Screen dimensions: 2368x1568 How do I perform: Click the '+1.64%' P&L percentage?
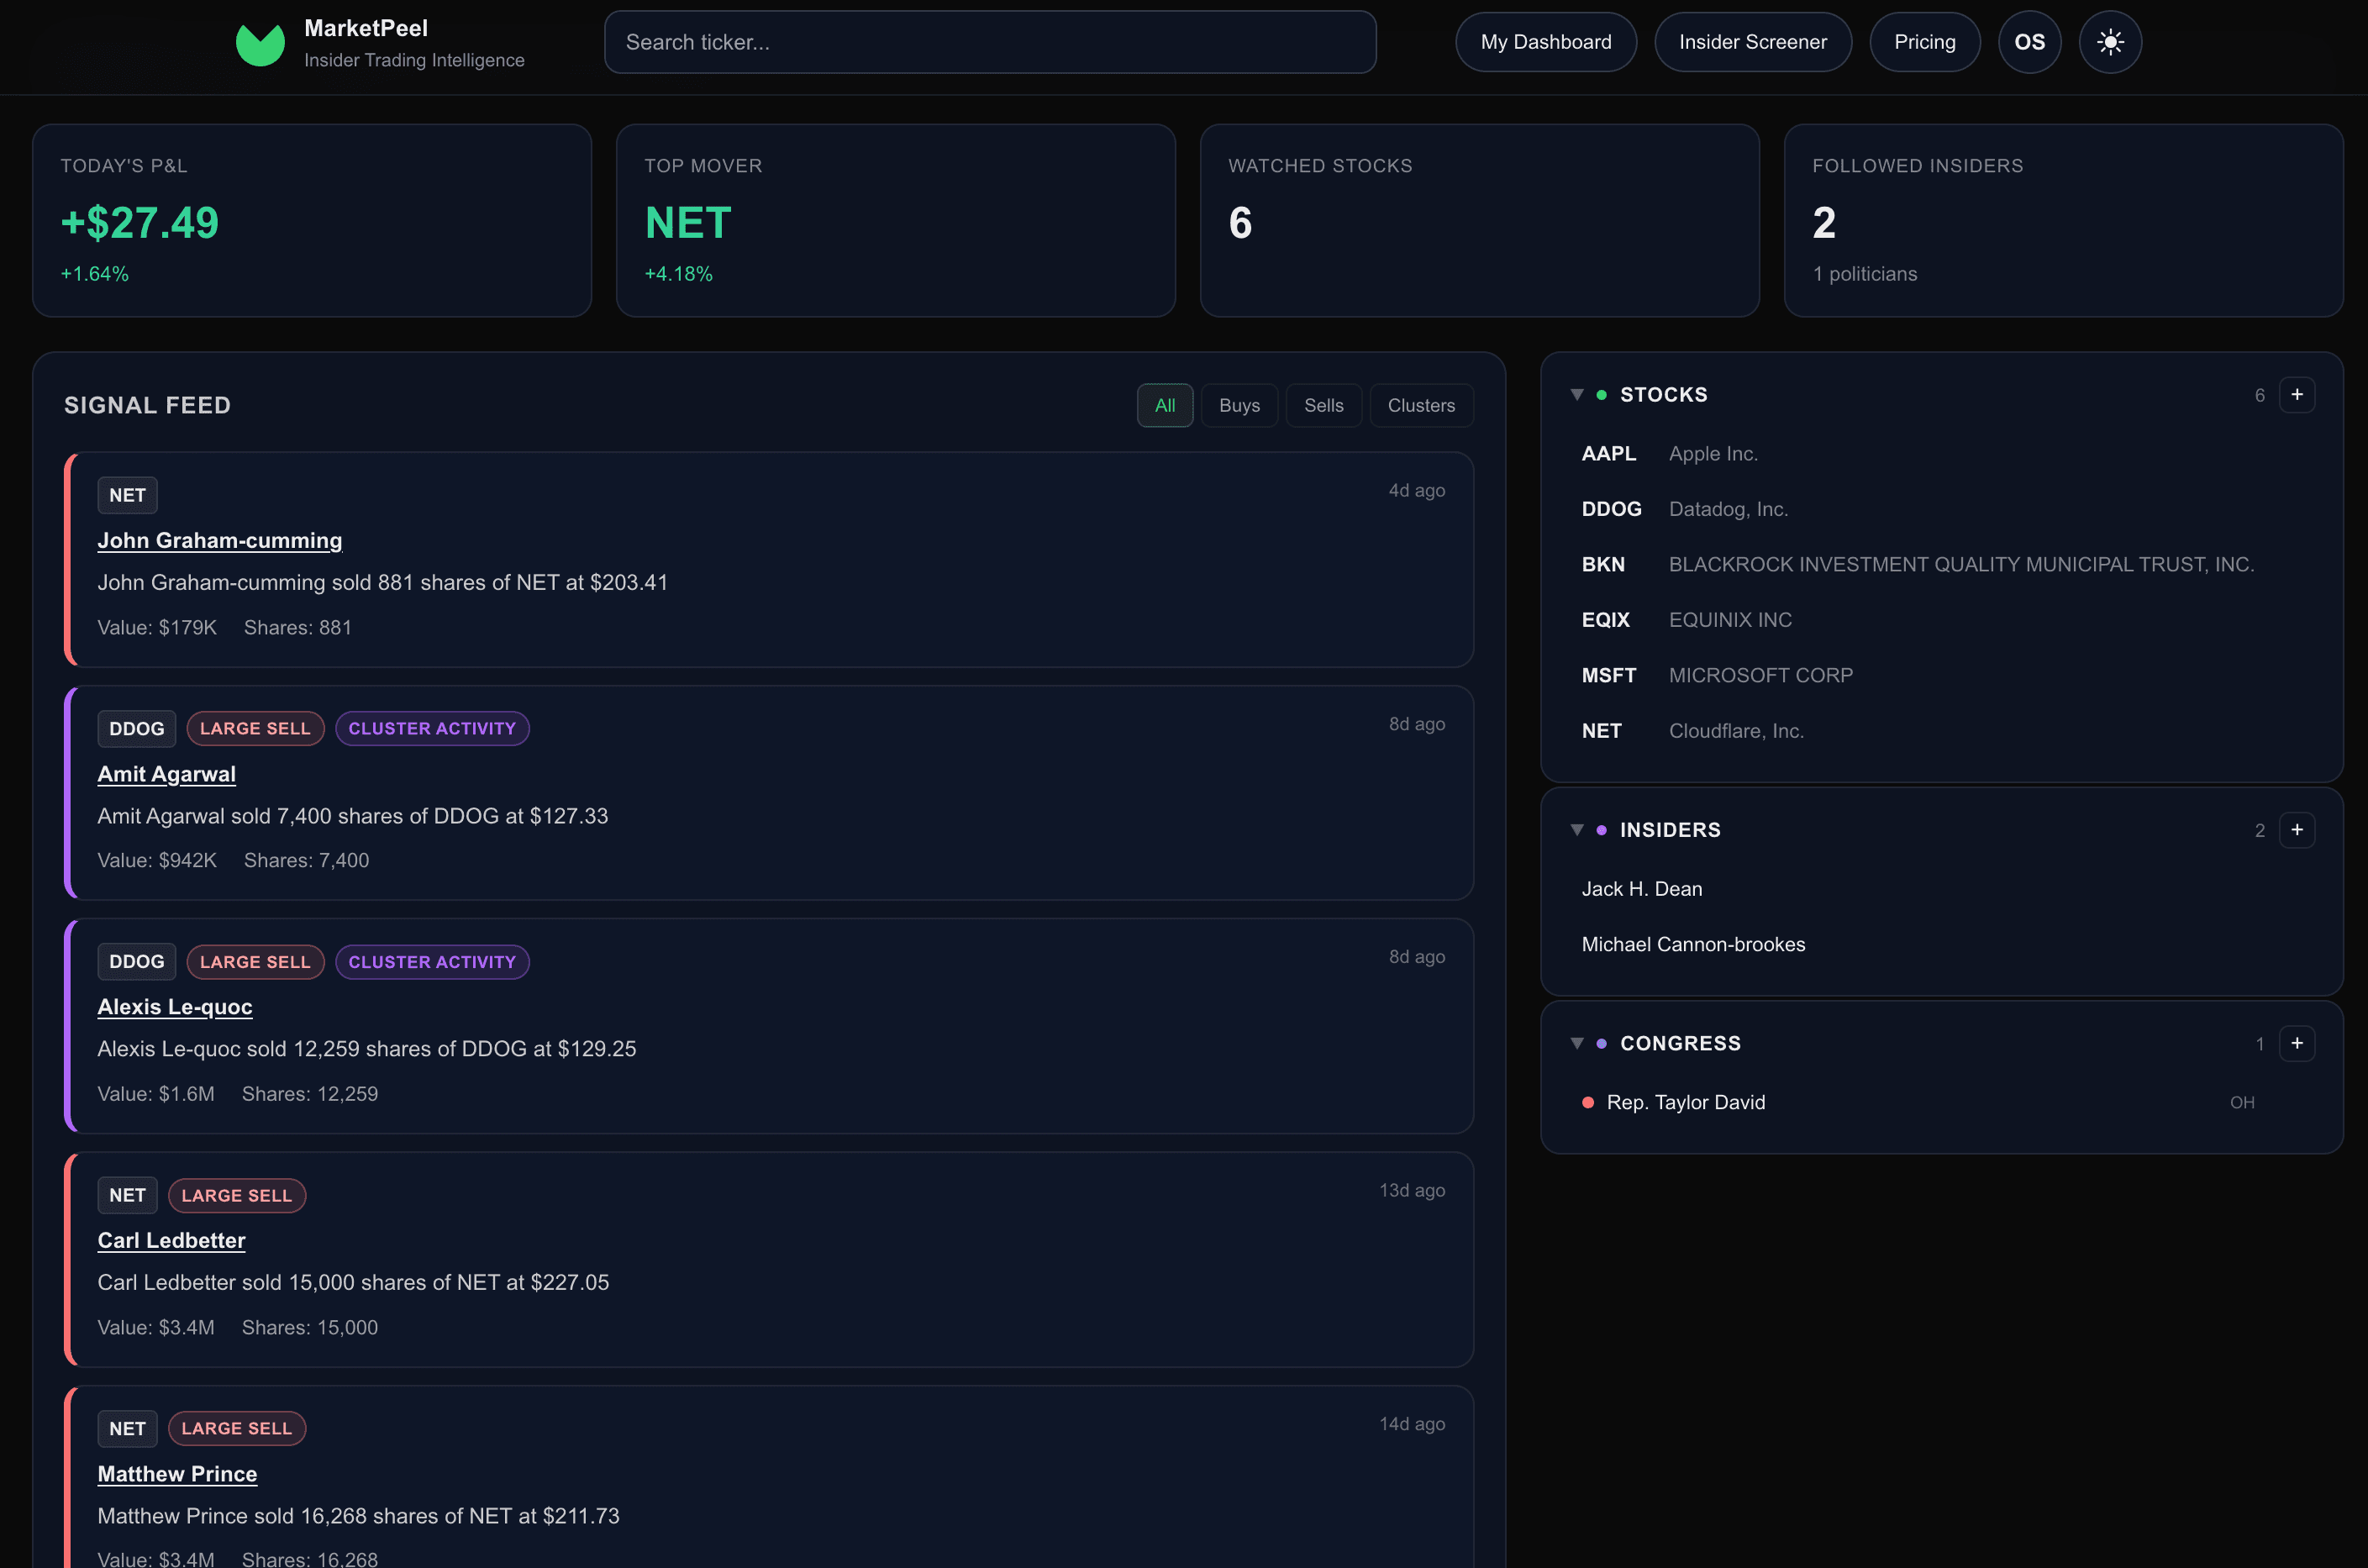pos(94,274)
